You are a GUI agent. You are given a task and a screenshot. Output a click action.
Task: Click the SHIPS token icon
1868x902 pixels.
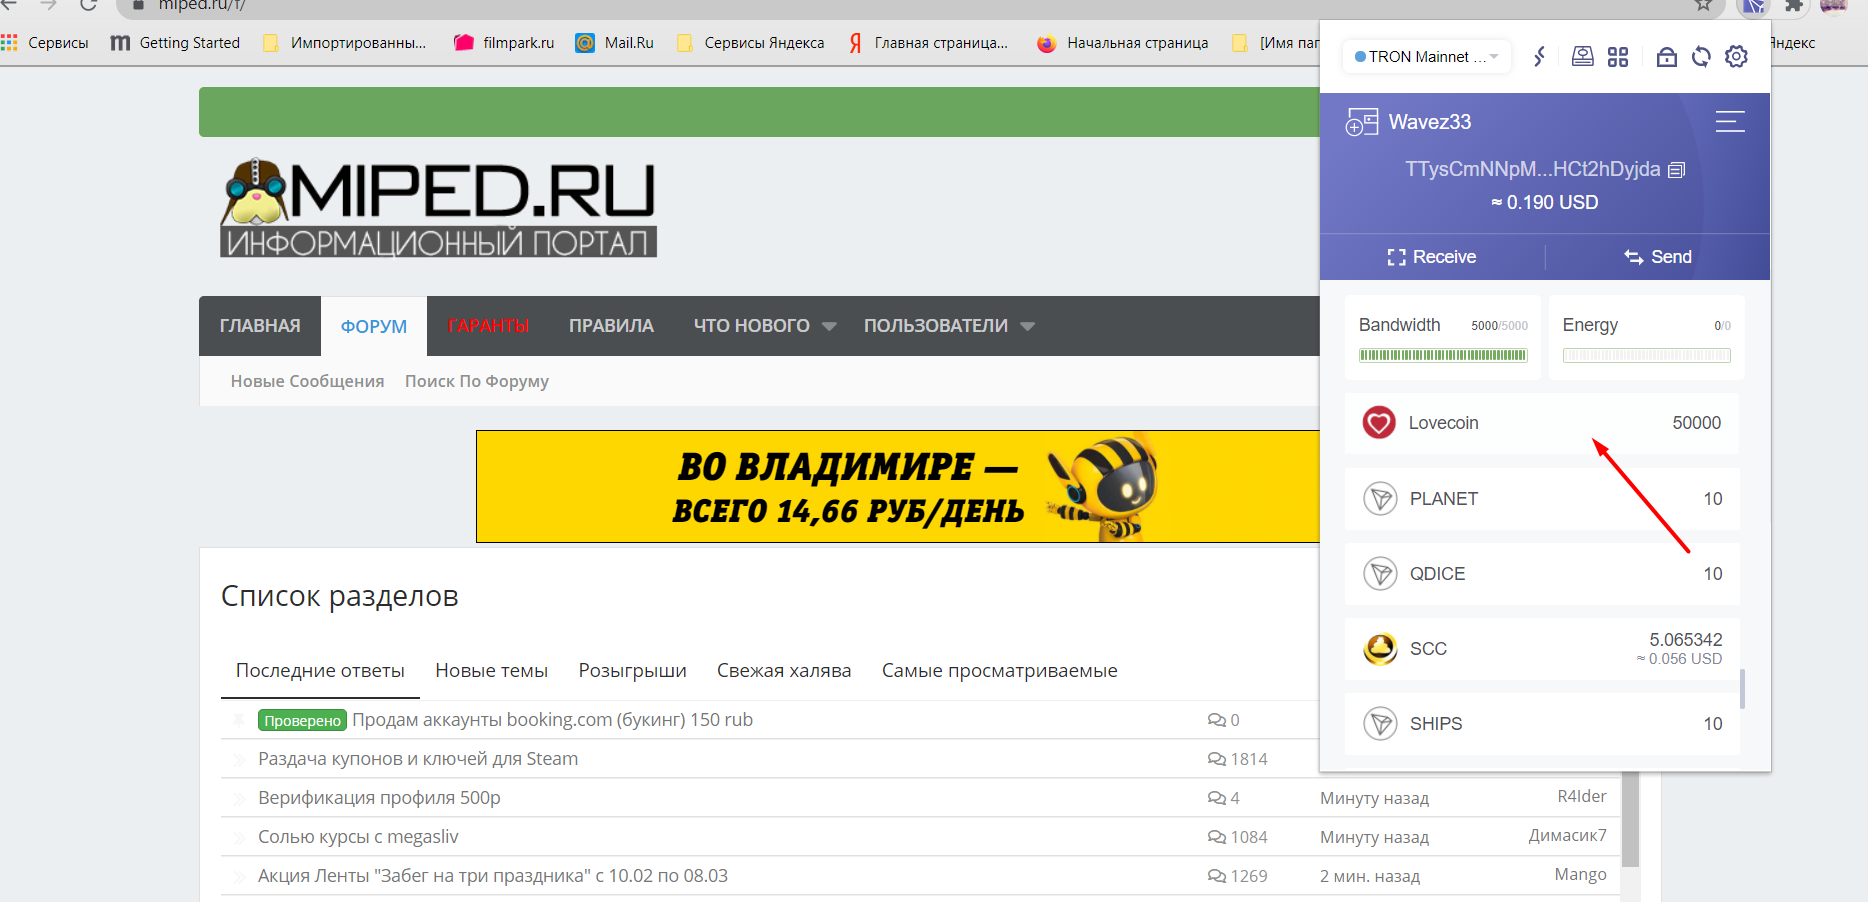tap(1380, 723)
